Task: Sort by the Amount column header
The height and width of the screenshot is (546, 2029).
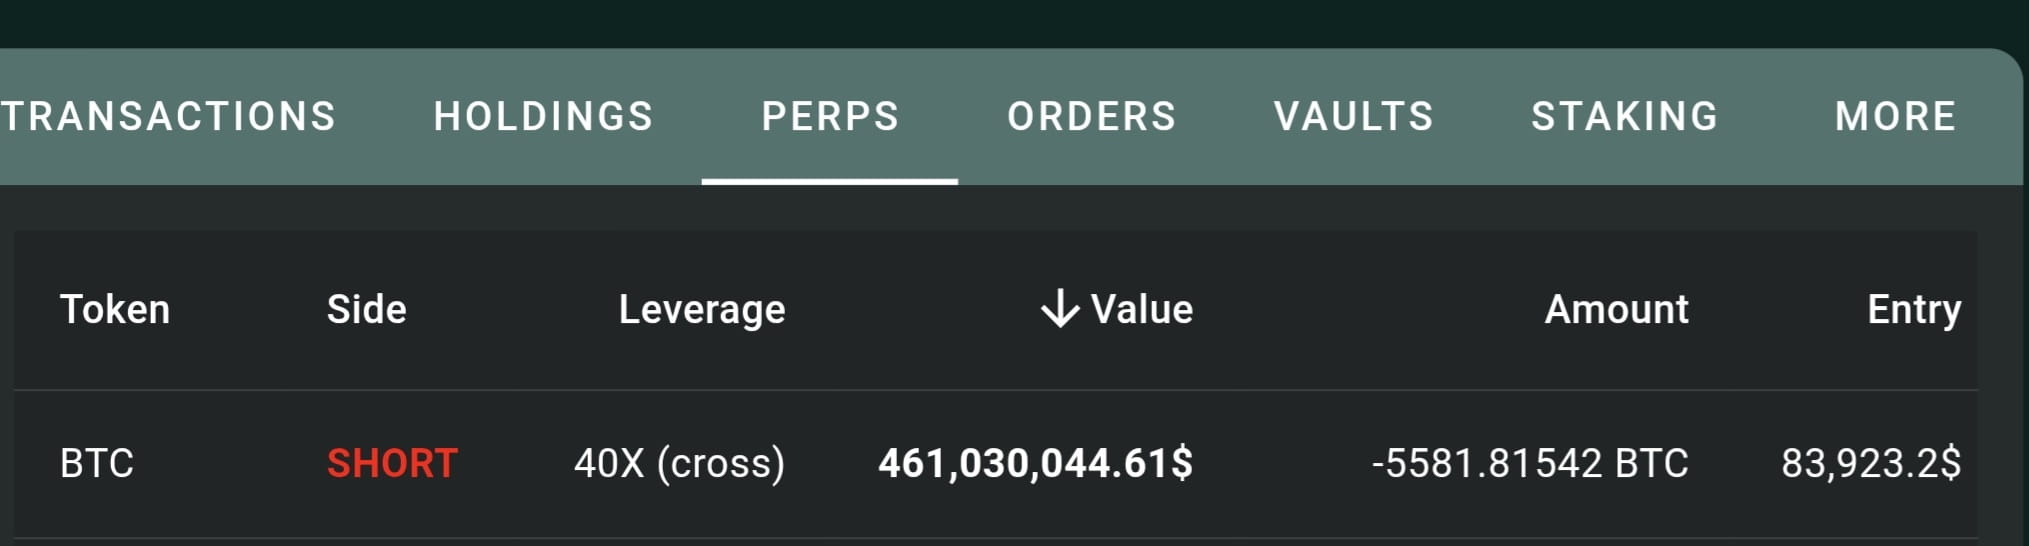Action: pyautogui.click(x=1617, y=310)
